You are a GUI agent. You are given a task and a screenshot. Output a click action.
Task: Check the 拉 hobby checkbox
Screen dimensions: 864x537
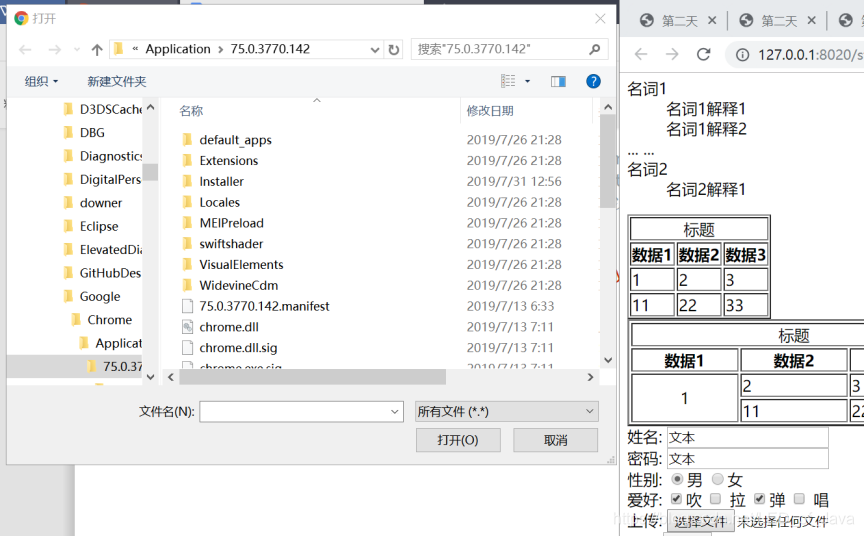click(x=716, y=499)
